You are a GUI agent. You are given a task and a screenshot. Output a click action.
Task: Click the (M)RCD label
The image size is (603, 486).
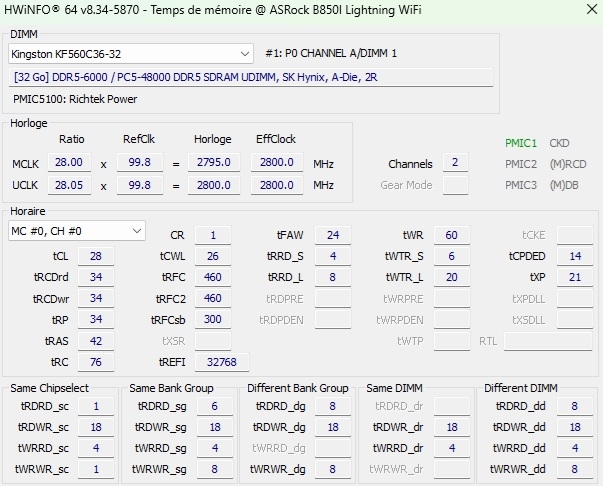click(x=566, y=164)
